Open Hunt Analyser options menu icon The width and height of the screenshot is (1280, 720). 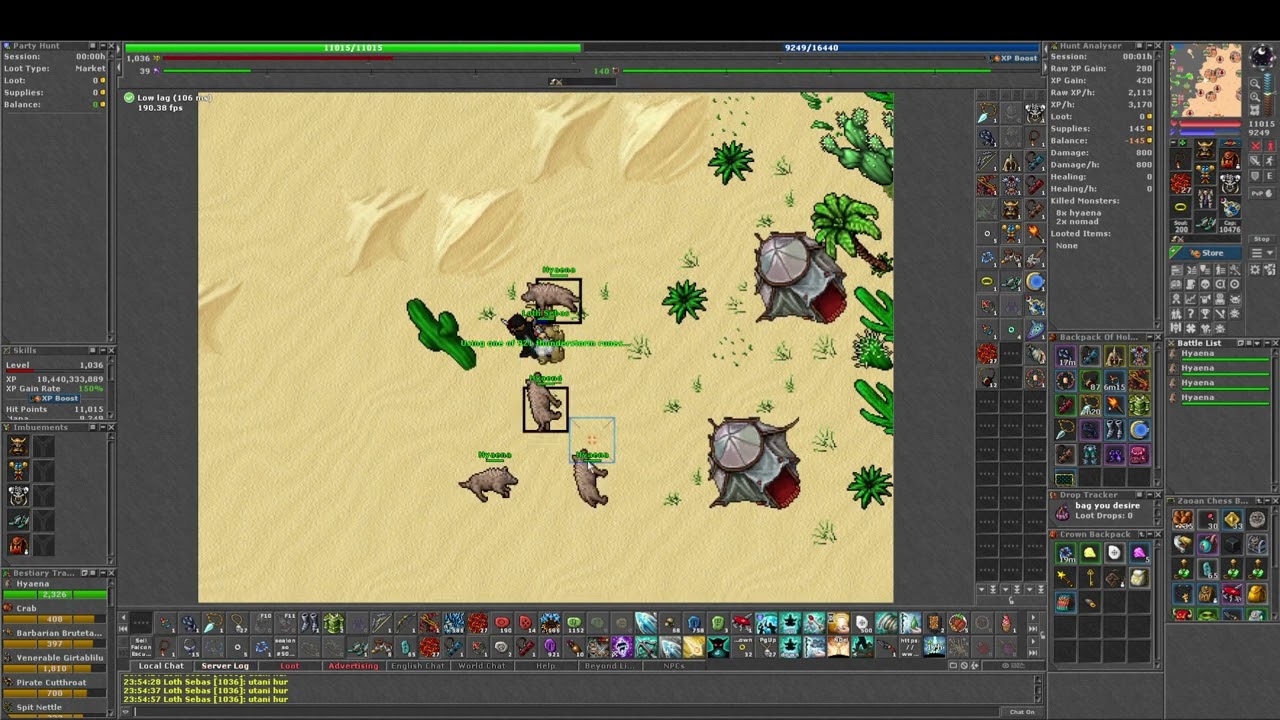[1139, 45]
